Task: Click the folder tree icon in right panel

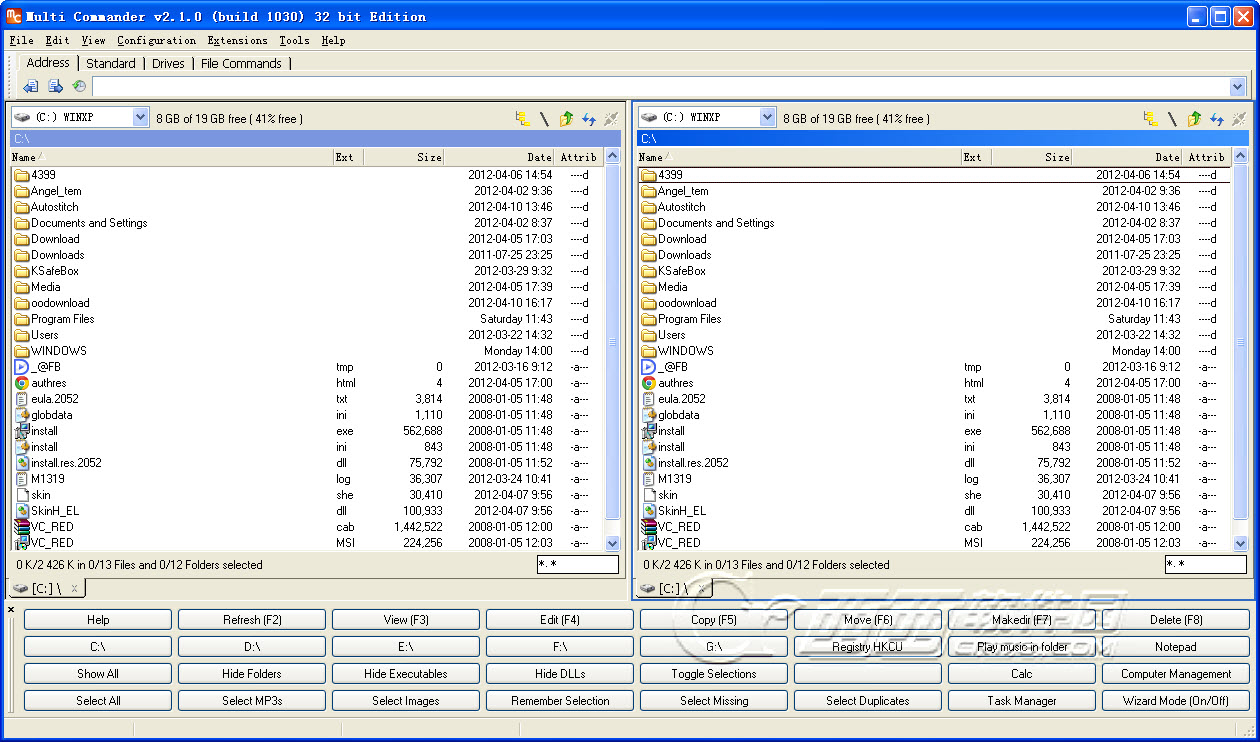Action: pyautogui.click(x=1151, y=118)
